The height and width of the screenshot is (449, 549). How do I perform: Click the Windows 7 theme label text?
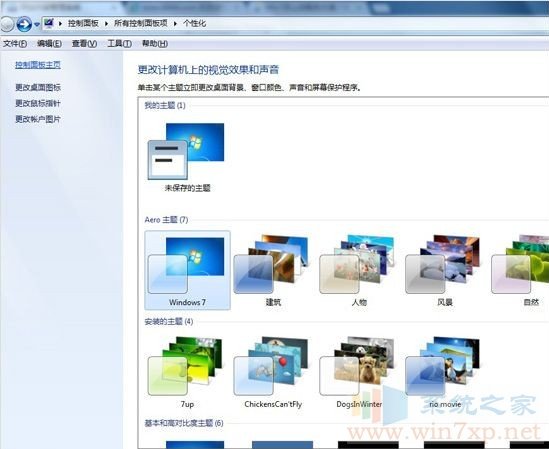click(187, 302)
